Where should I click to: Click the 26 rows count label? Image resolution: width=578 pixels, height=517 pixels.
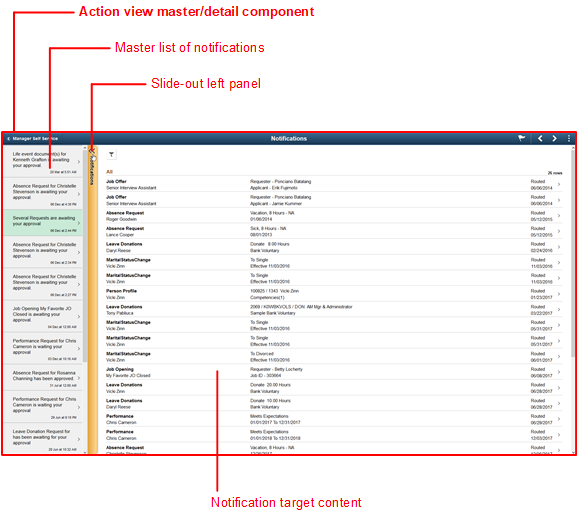click(x=555, y=173)
